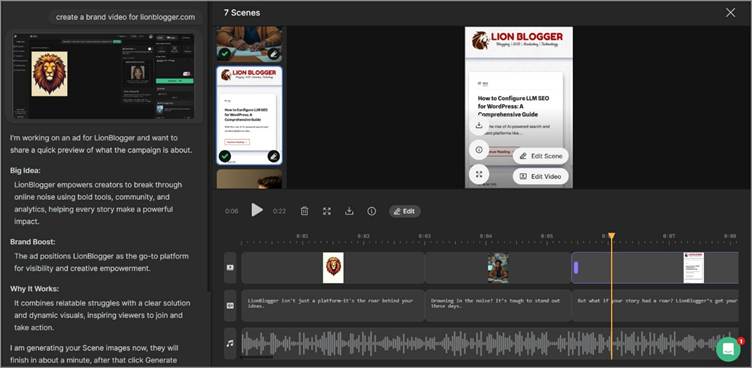Click the pencil icon on Lion Blogger scene thumbnail
752x368 pixels.
[x=273, y=156]
